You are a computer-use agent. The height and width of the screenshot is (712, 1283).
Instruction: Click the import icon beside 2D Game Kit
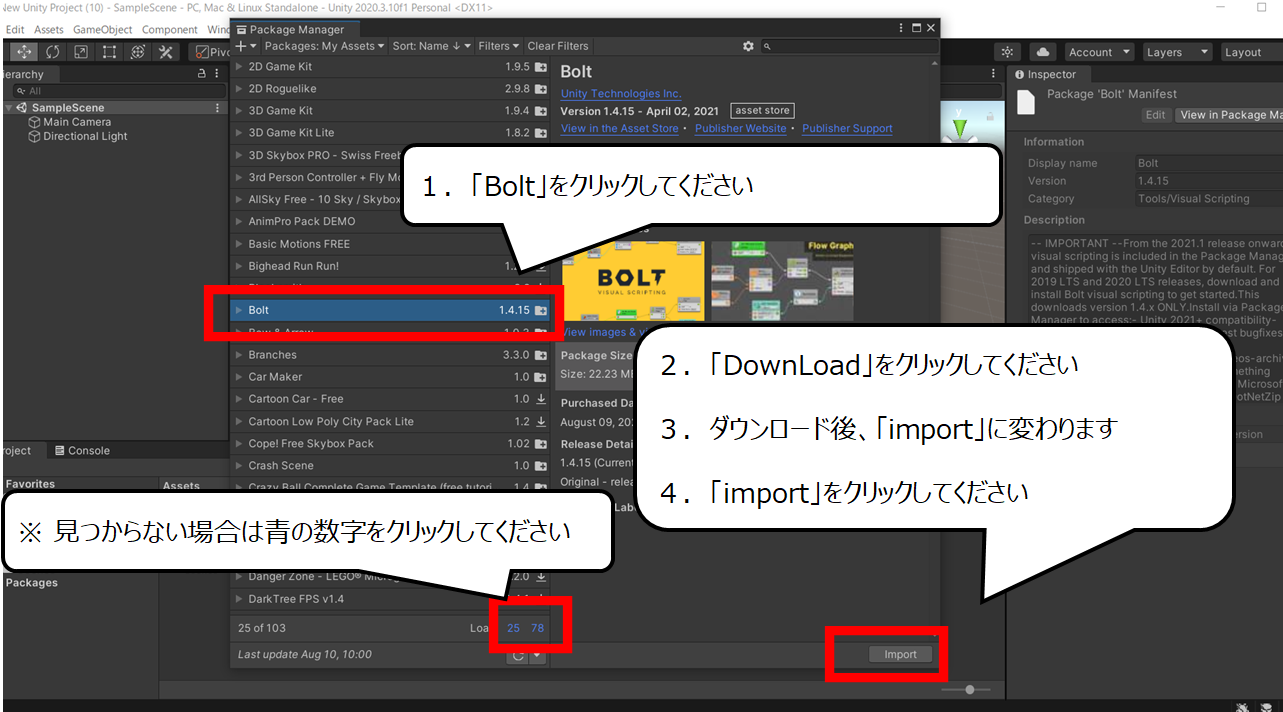pos(541,67)
